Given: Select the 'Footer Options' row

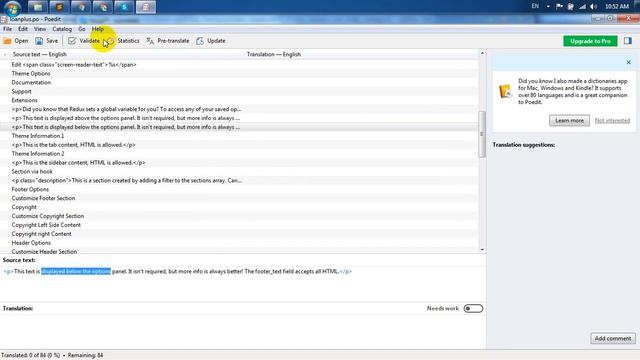Looking at the screenshot, I should [x=239, y=189].
